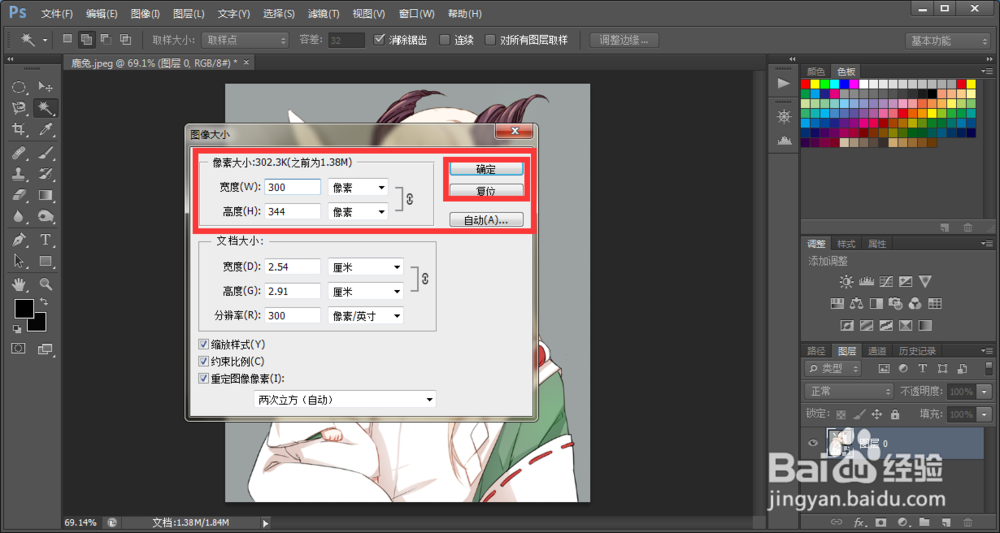Uncheck Resample Image (重定图像像素) checkbox
Viewport: 1000px width, 533px height.
point(203,379)
